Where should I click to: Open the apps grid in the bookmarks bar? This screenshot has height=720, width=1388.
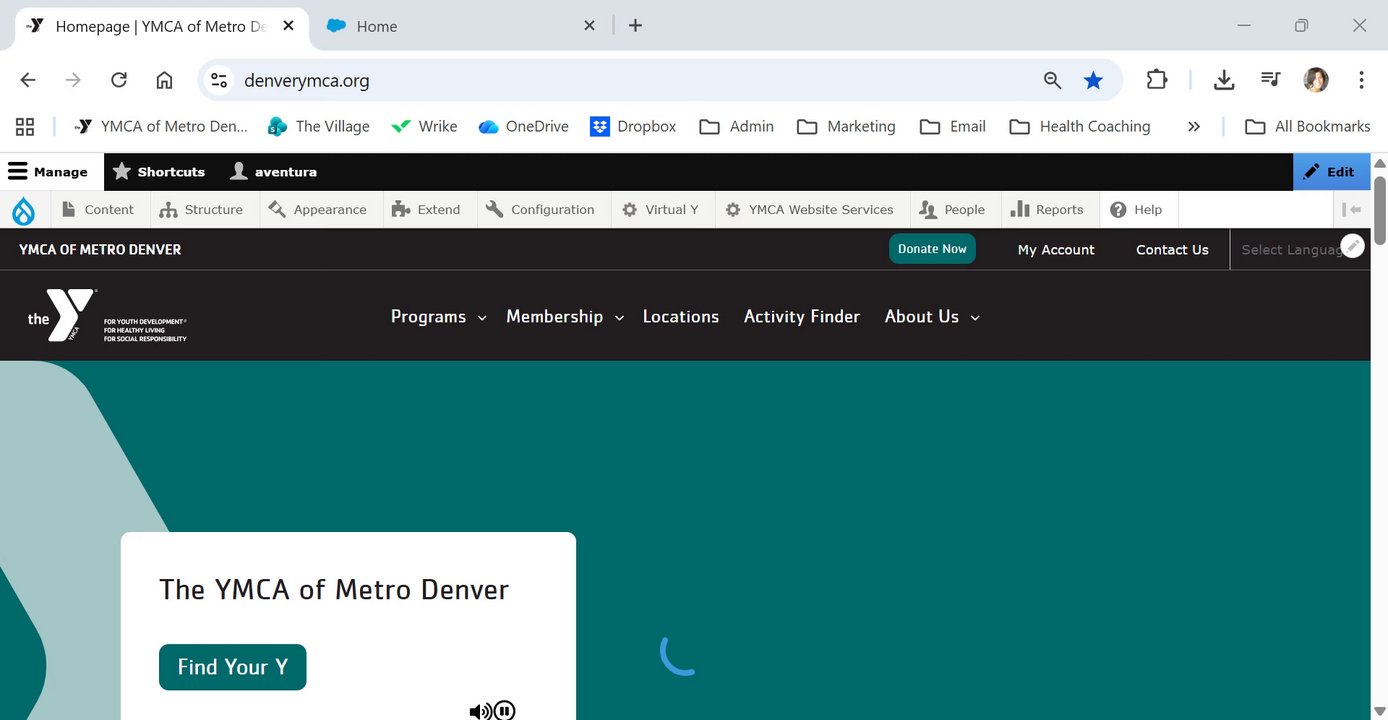point(25,126)
